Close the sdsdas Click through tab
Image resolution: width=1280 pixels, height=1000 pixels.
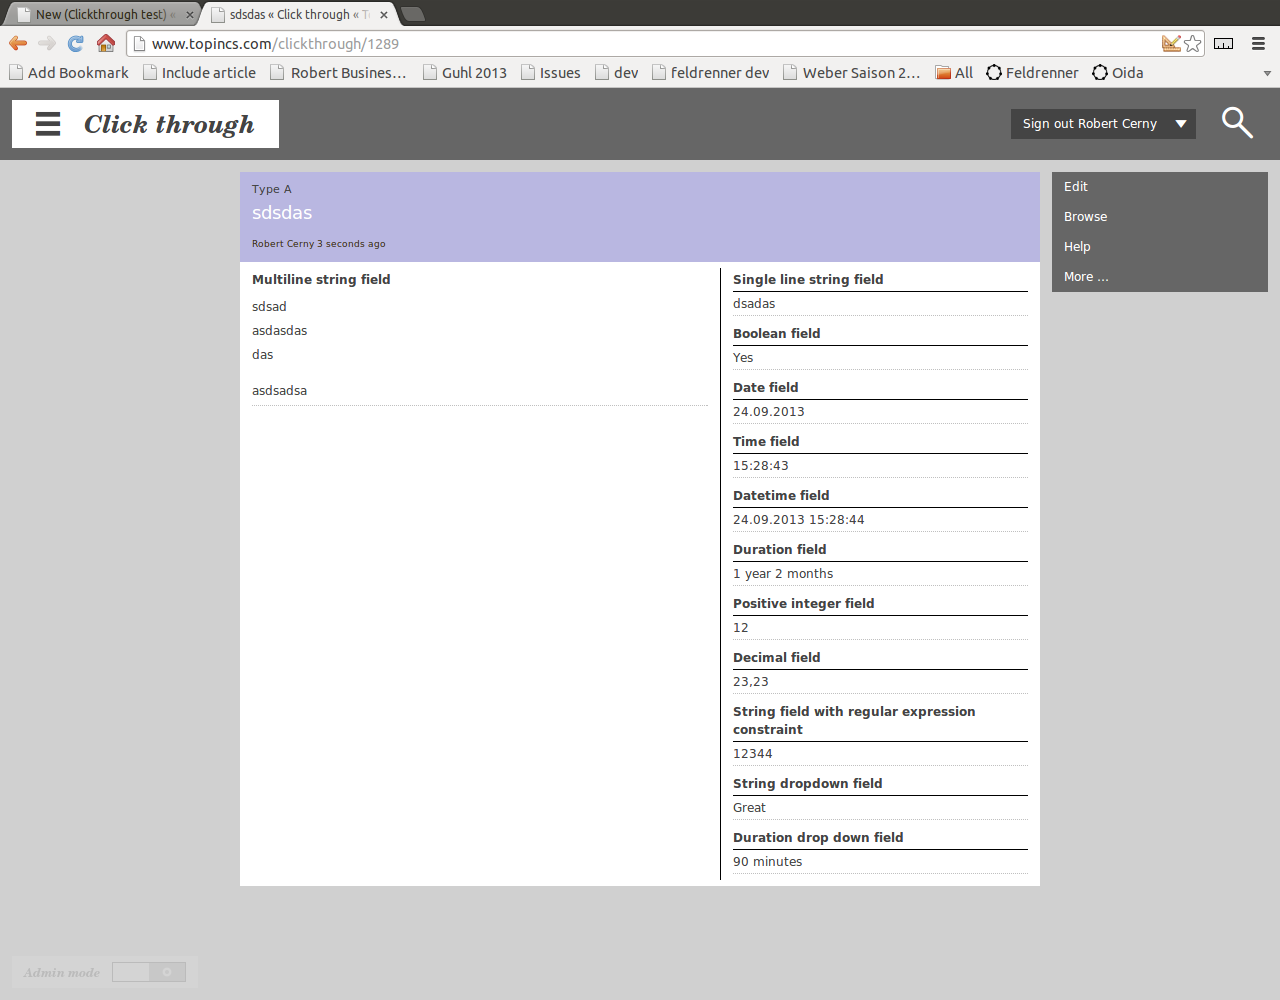[x=384, y=15]
